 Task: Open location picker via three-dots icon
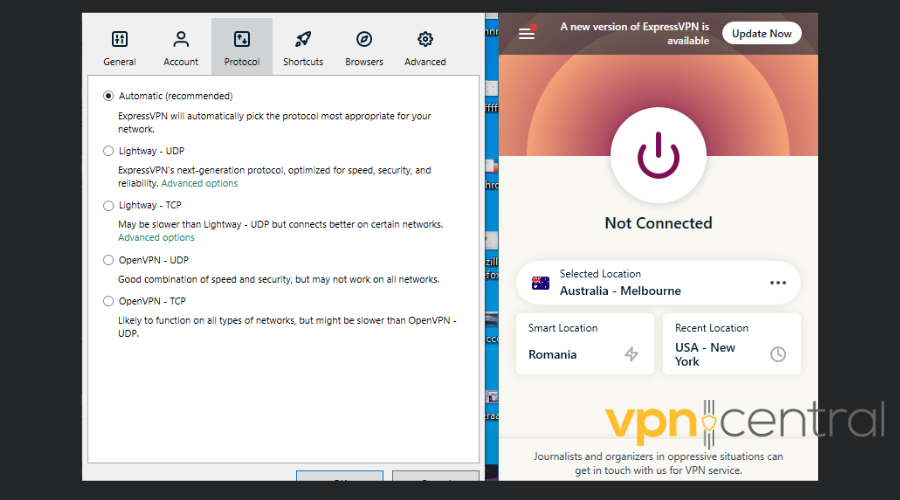click(778, 283)
